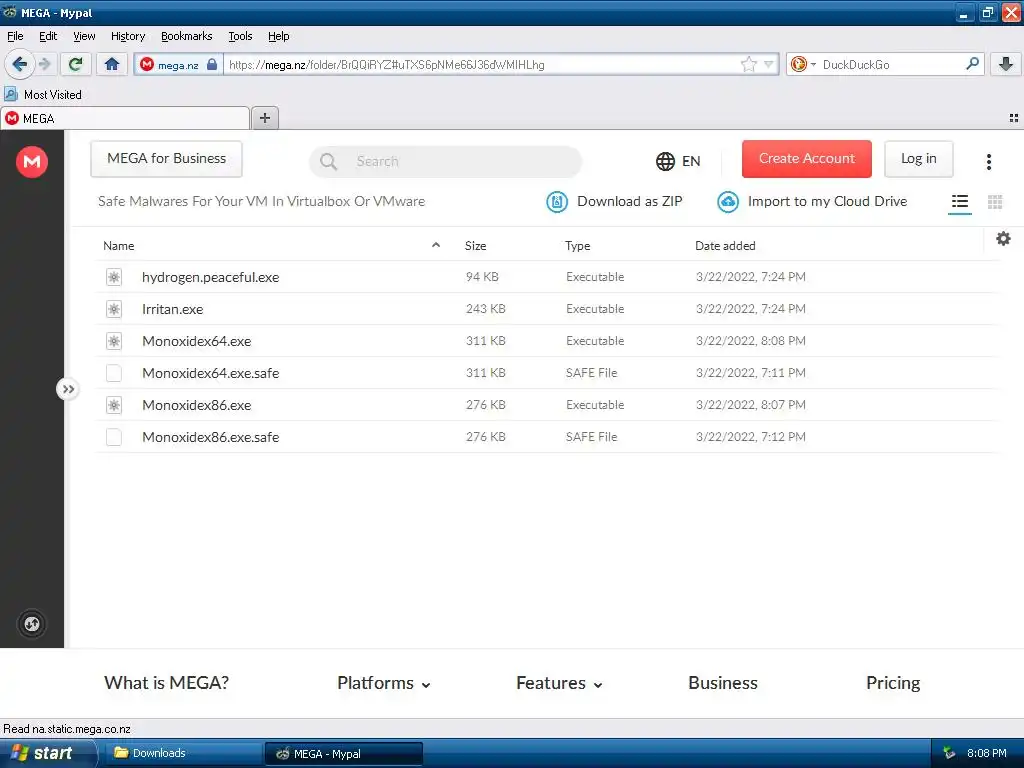Click into the MEGA Search field

click(445, 161)
